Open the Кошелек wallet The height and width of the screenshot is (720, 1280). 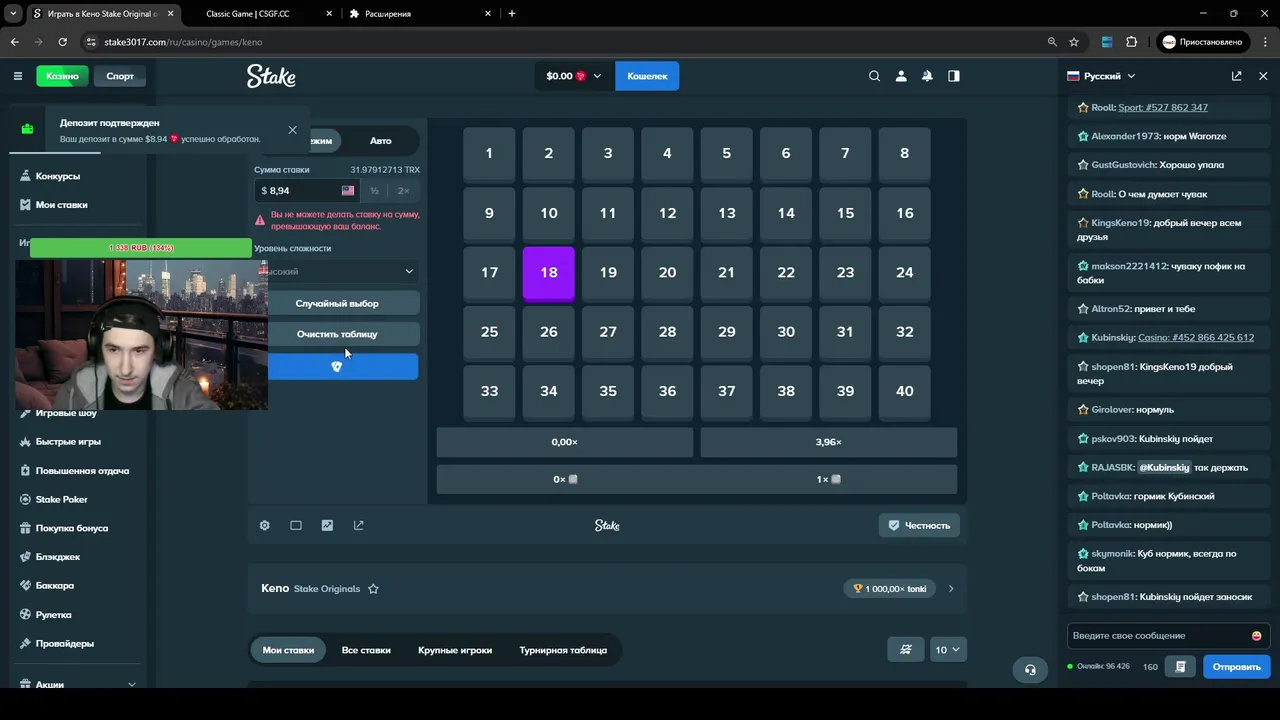647,76
